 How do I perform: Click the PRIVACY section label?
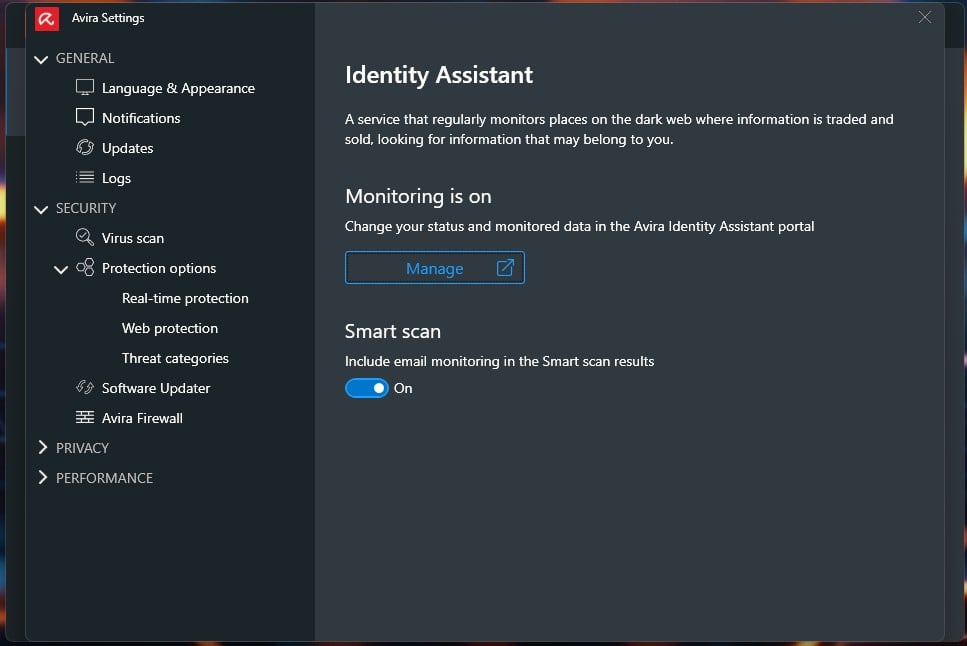point(82,448)
